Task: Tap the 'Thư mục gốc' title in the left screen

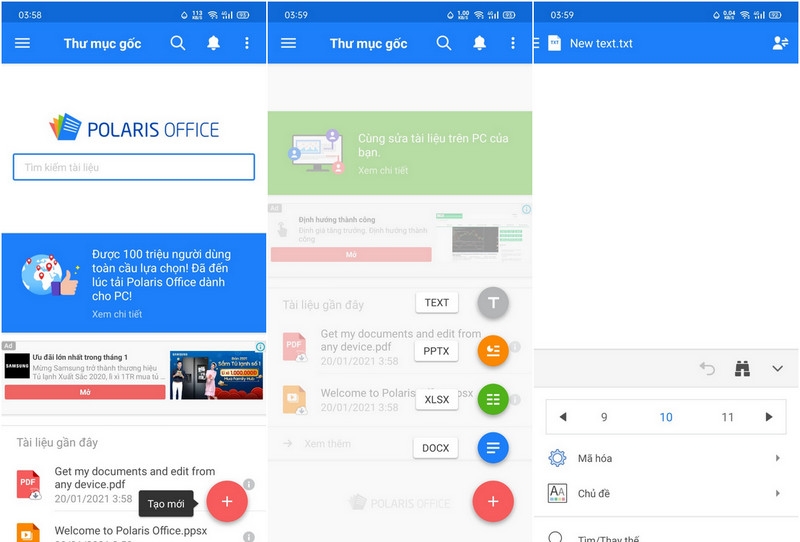Action: [103, 43]
